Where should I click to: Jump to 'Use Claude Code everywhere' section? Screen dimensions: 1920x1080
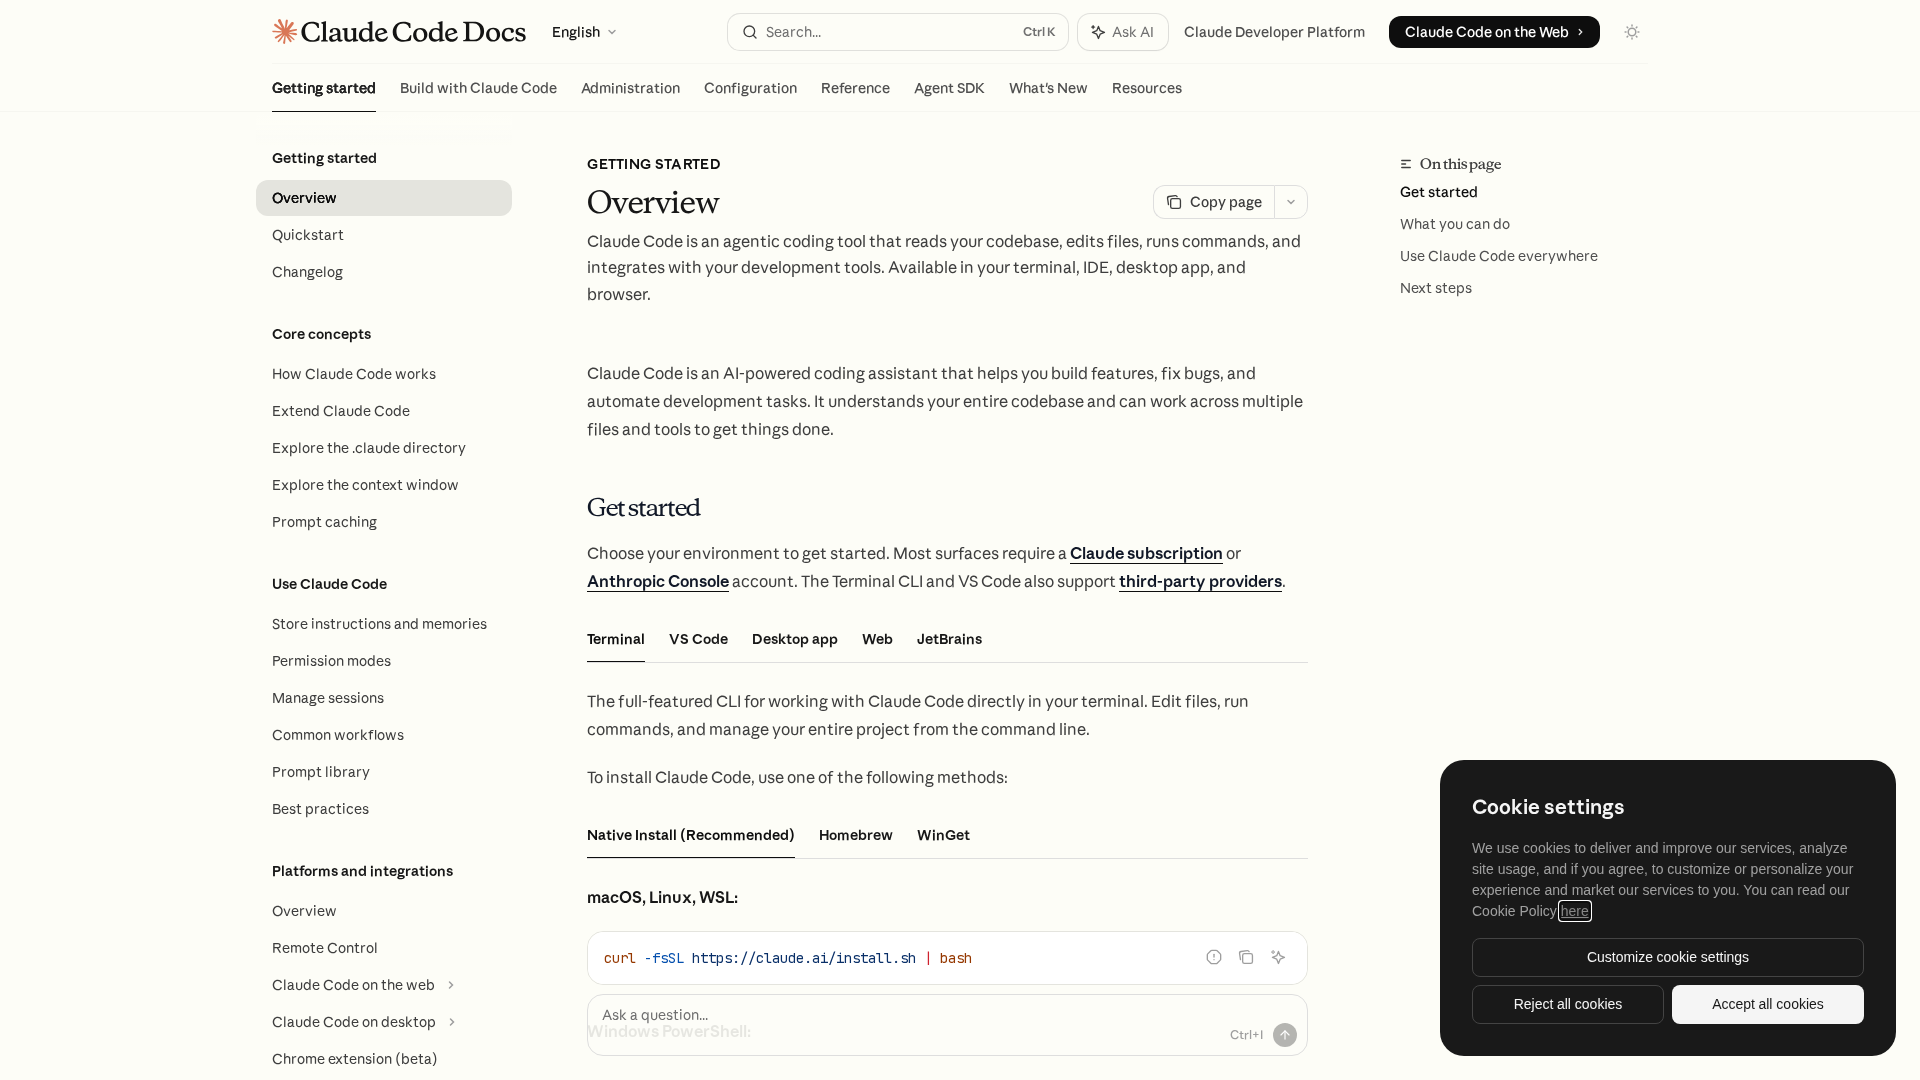pos(1498,256)
